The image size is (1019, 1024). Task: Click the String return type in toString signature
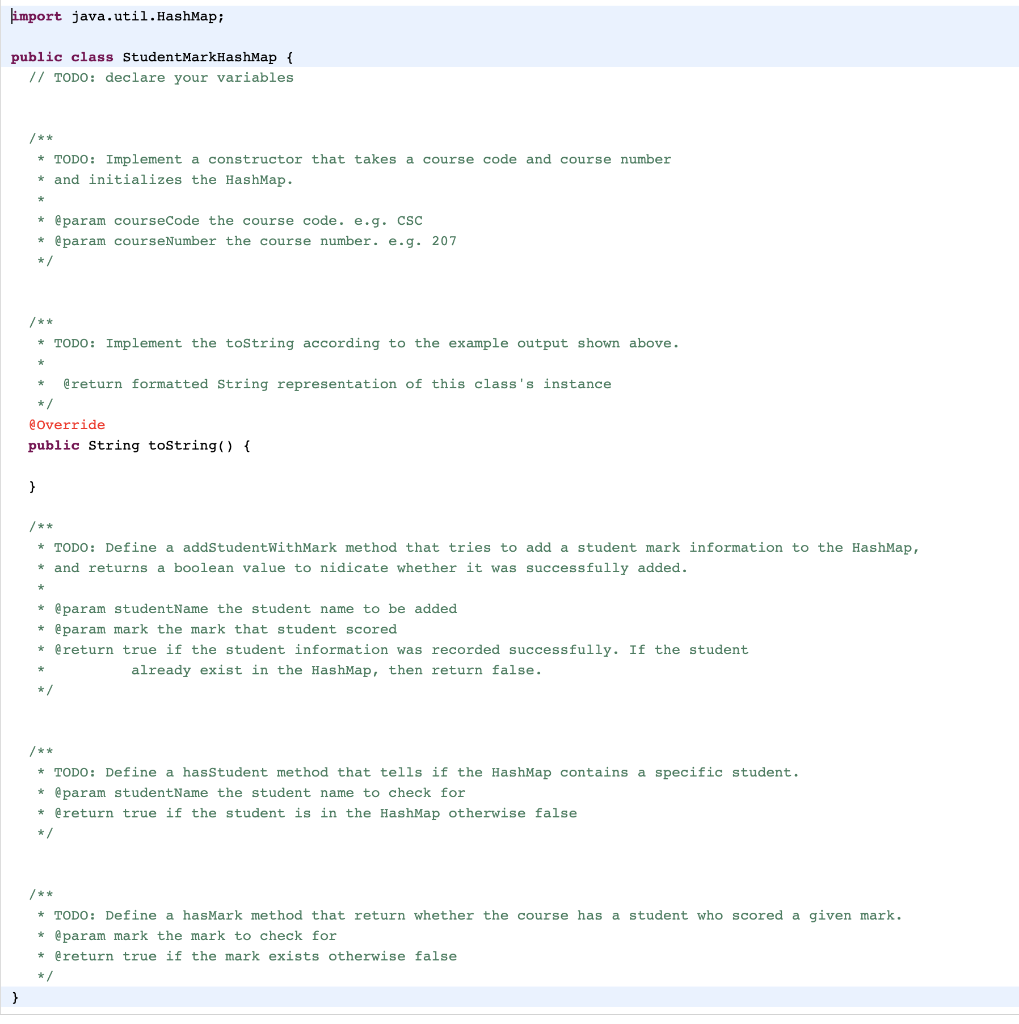113,445
